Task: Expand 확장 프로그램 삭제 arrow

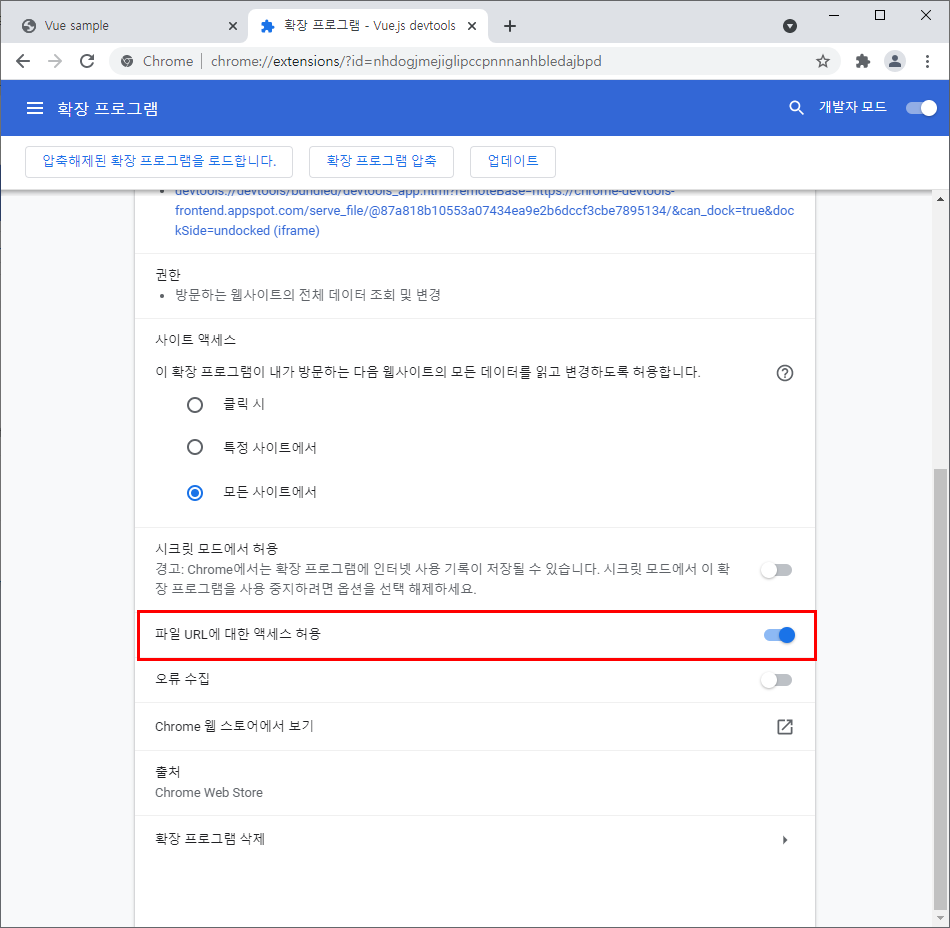Action: [x=785, y=840]
